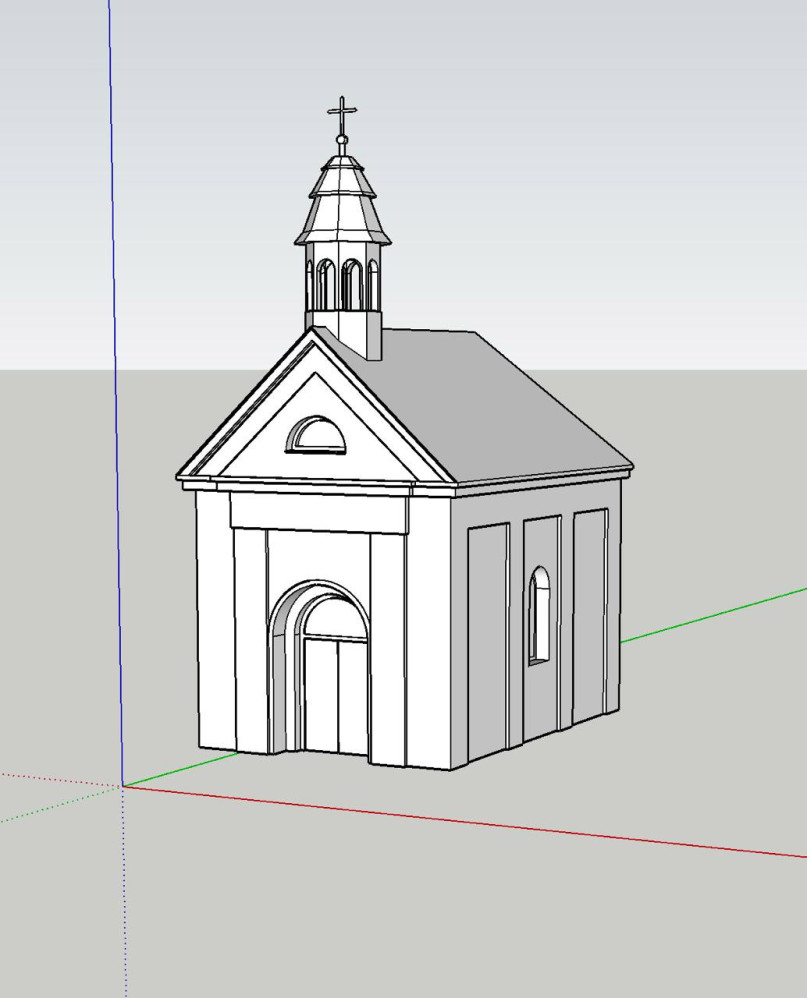Select the left leaf of the front door
Viewport: 807px width, 998px height.
[320, 695]
